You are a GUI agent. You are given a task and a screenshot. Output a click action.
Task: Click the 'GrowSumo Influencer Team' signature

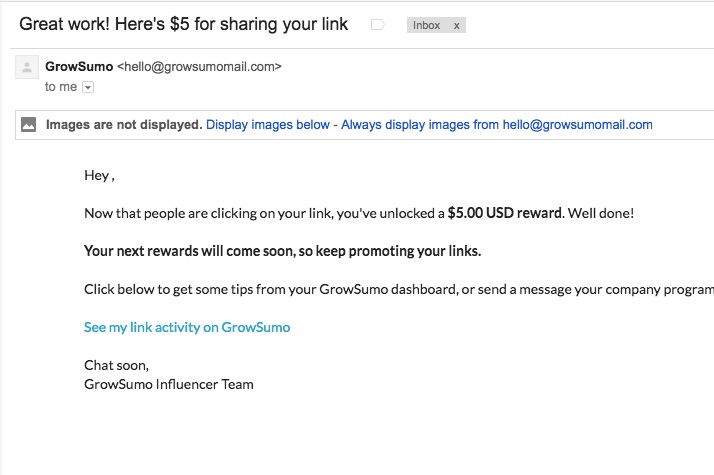(168, 384)
